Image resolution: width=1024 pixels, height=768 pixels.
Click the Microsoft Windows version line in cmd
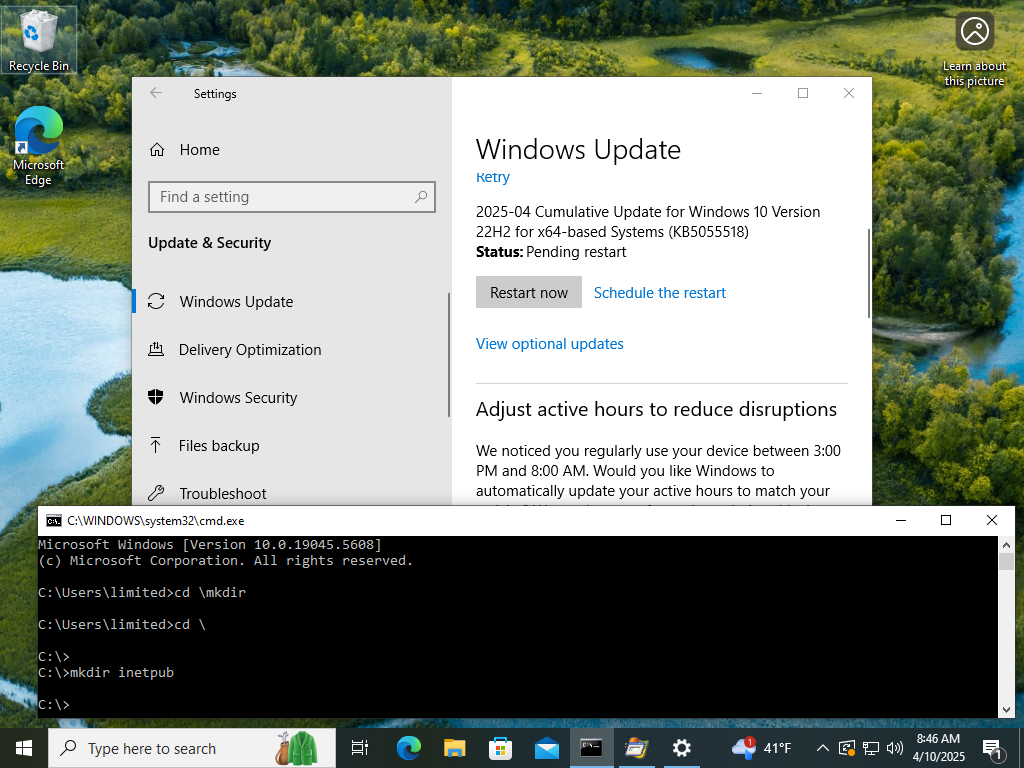210,545
